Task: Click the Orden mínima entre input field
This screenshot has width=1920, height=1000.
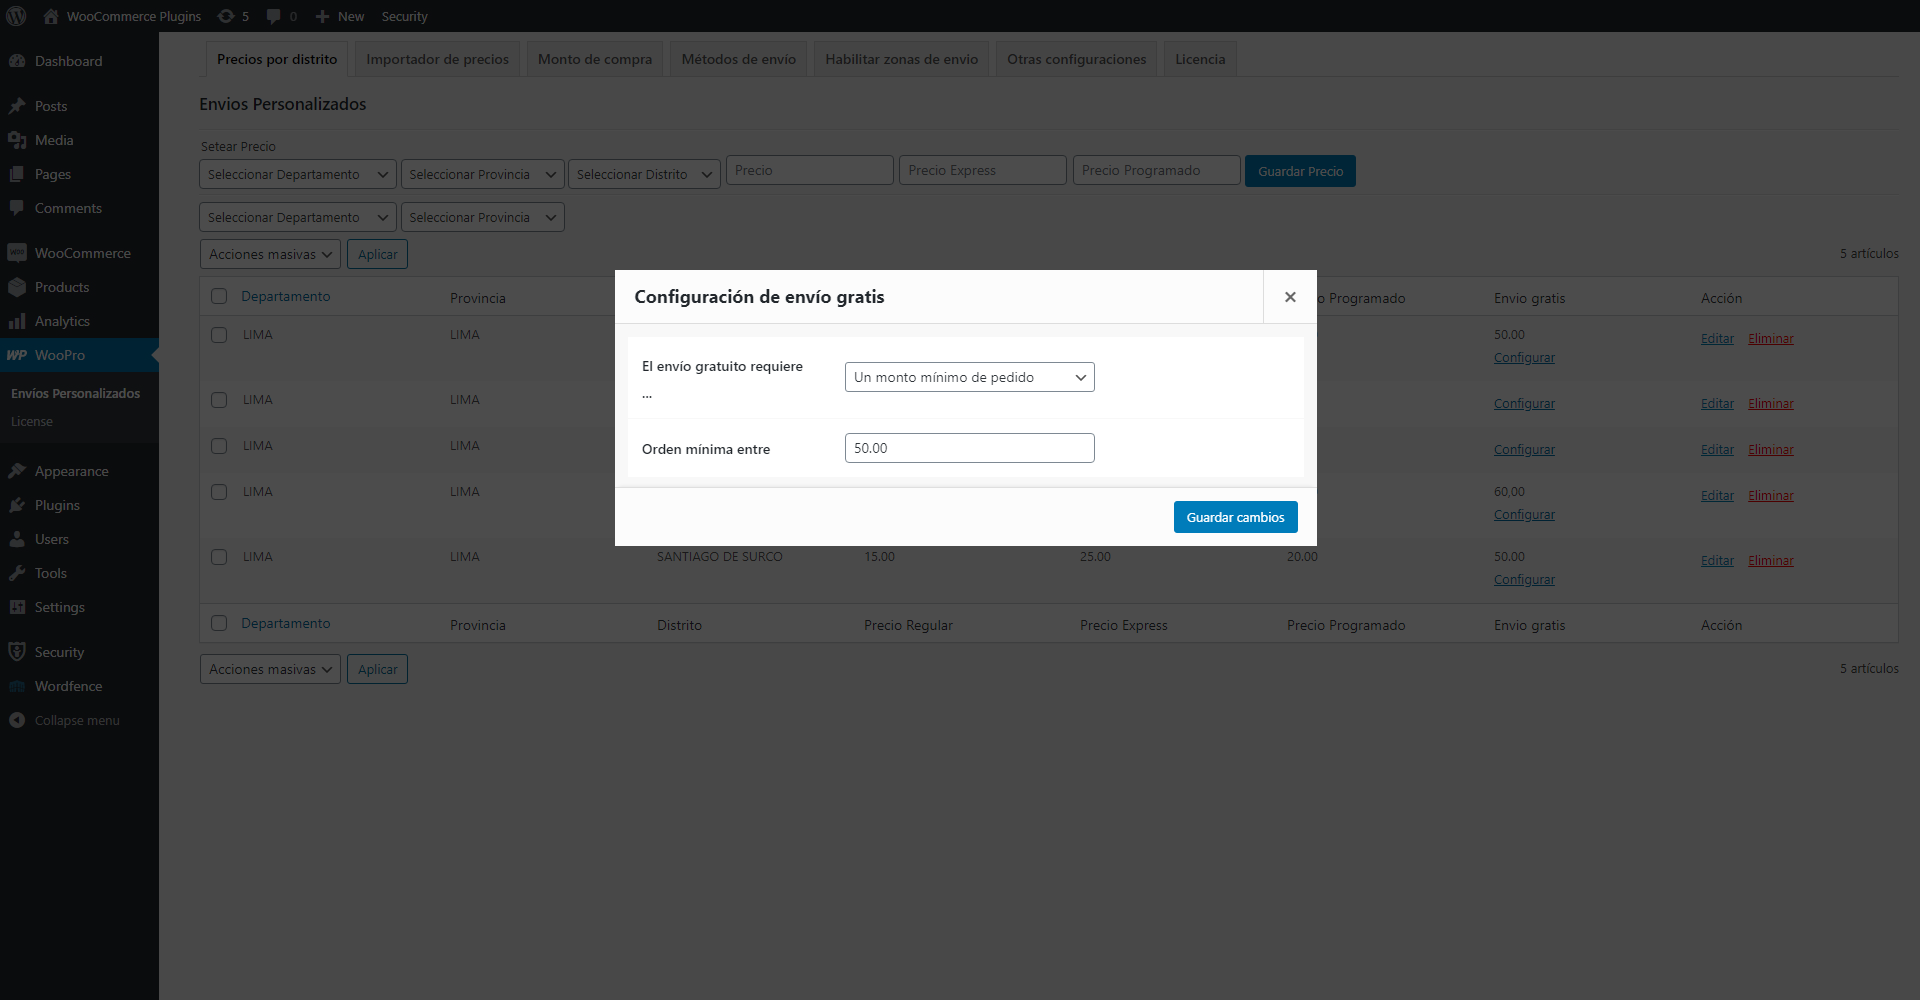Action: tap(969, 448)
